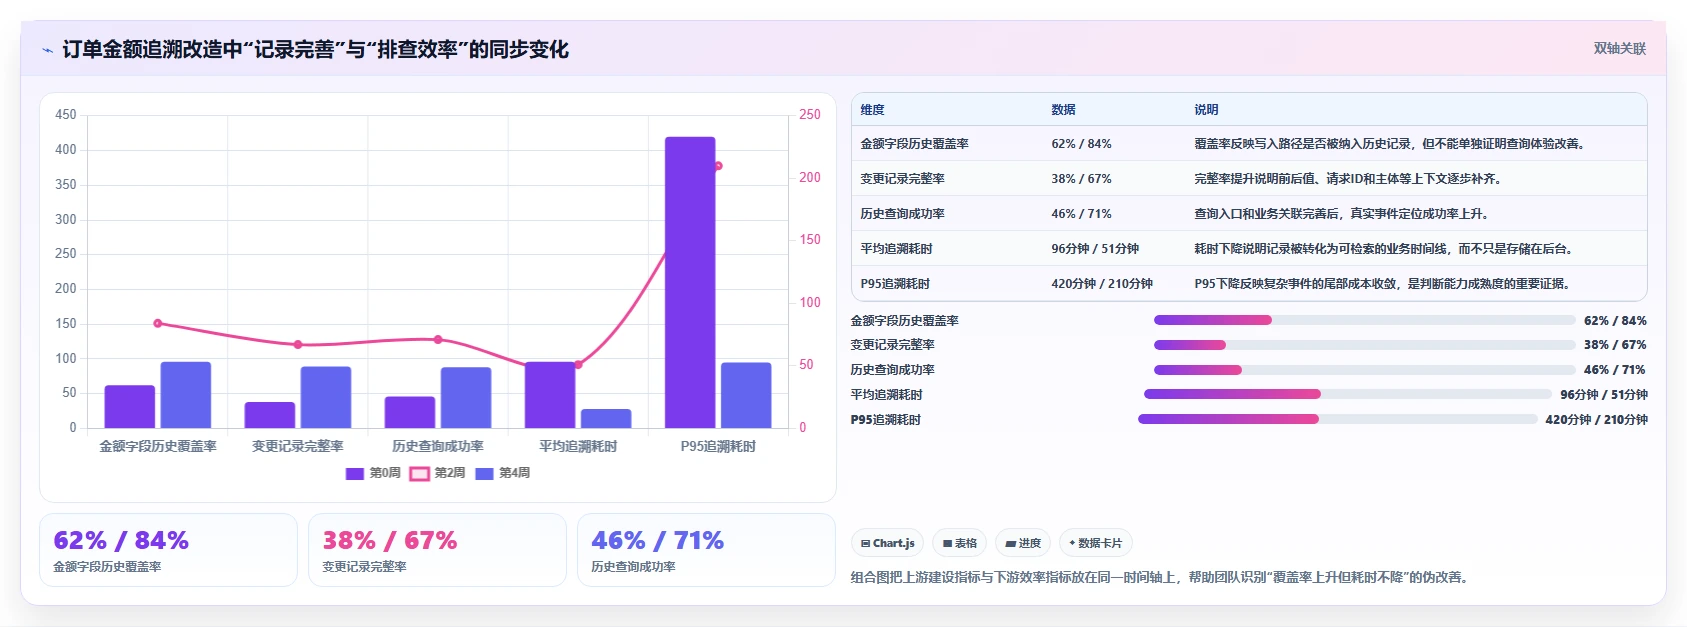Click the star icon in the 数据卡片 chip
Viewport: 1687px width, 627px height.
tap(1072, 543)
